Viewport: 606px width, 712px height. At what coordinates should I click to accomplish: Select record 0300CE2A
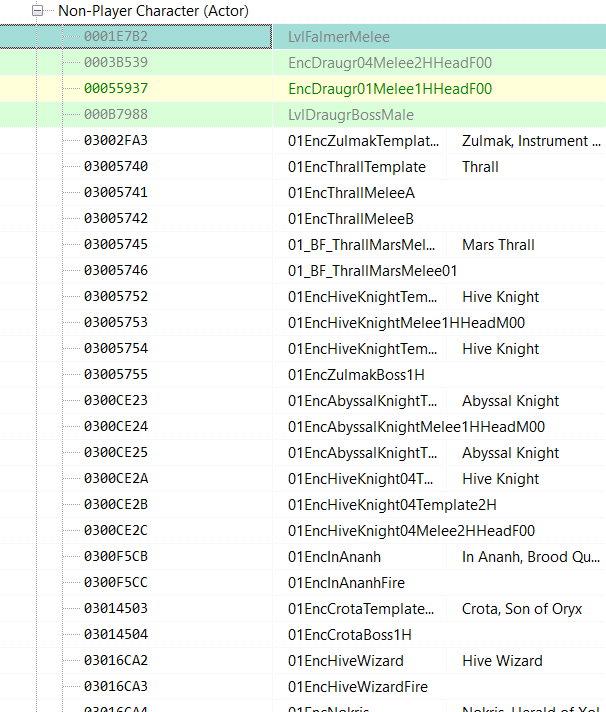116,478
